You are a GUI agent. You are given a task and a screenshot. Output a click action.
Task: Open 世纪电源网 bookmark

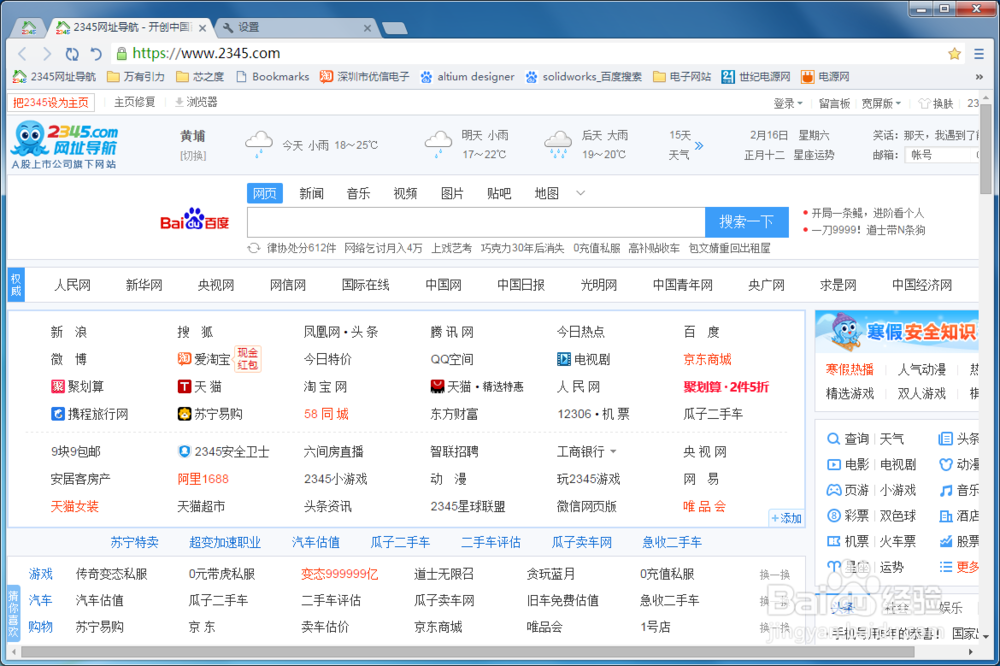click(756, 77)
